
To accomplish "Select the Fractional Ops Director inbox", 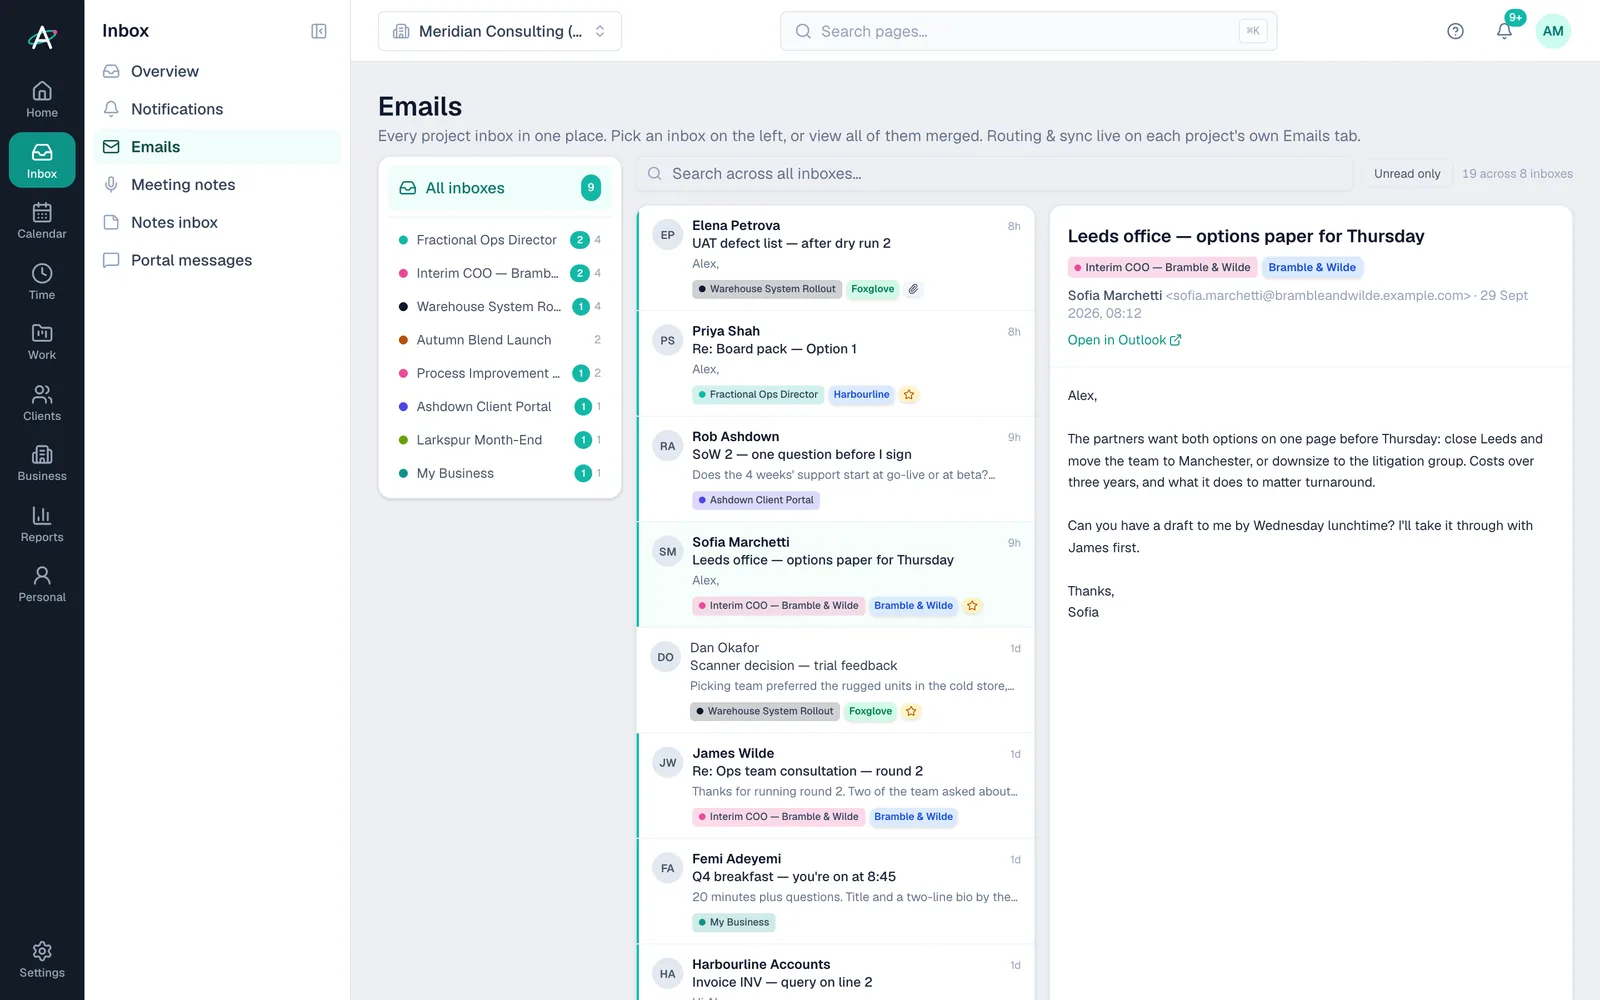I will pyautogui.click(x=500, y=240).
